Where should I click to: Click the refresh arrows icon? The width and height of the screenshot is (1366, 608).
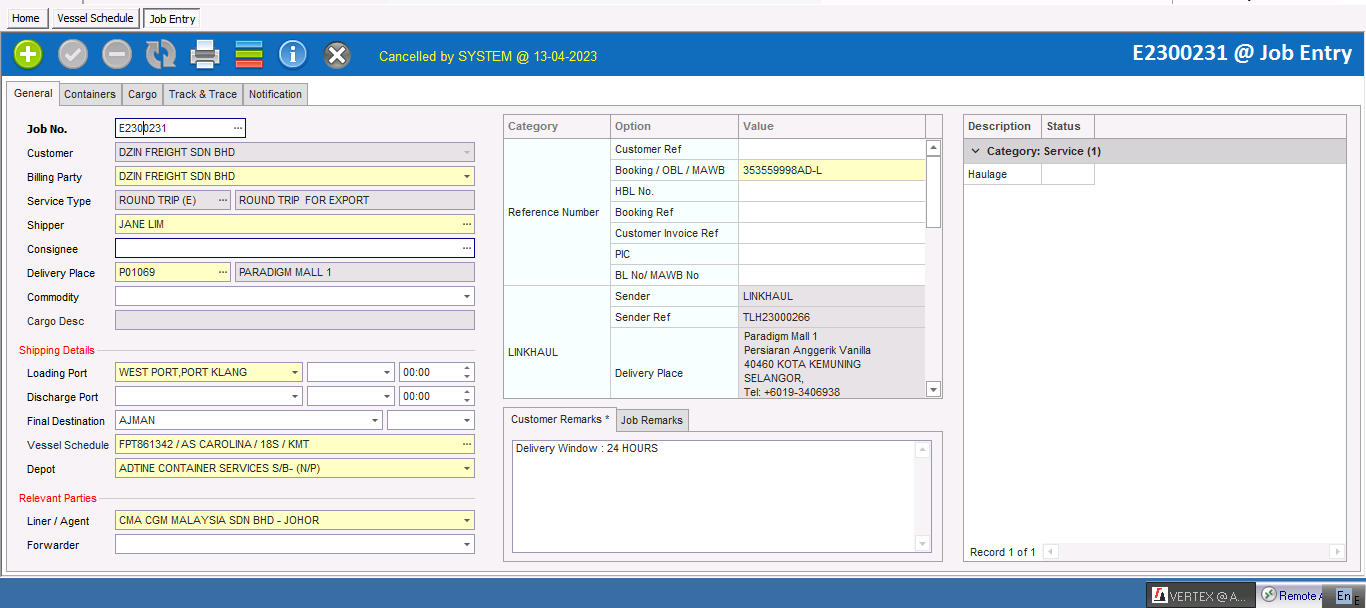tap(161, 54)
